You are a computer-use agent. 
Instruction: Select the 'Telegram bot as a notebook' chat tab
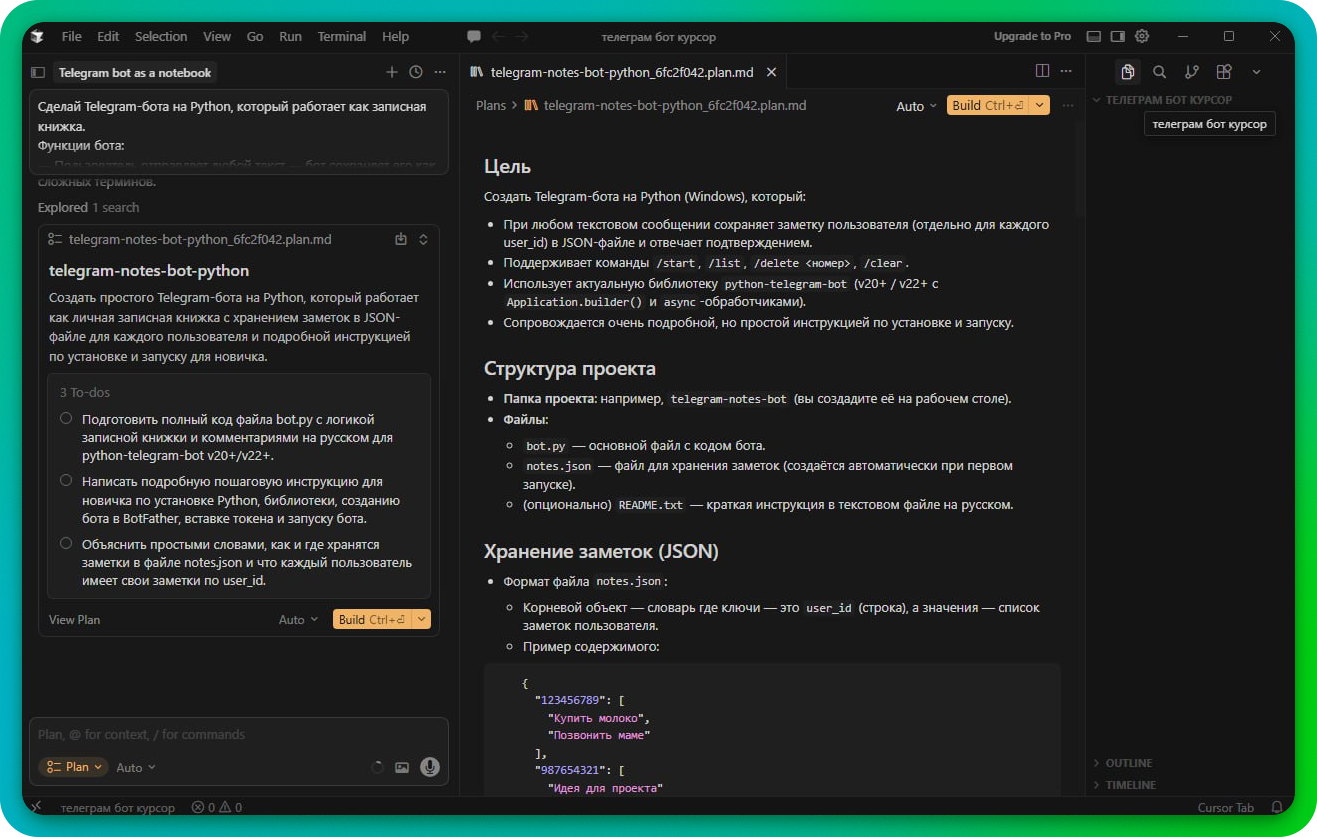click(x=135, y=73)
